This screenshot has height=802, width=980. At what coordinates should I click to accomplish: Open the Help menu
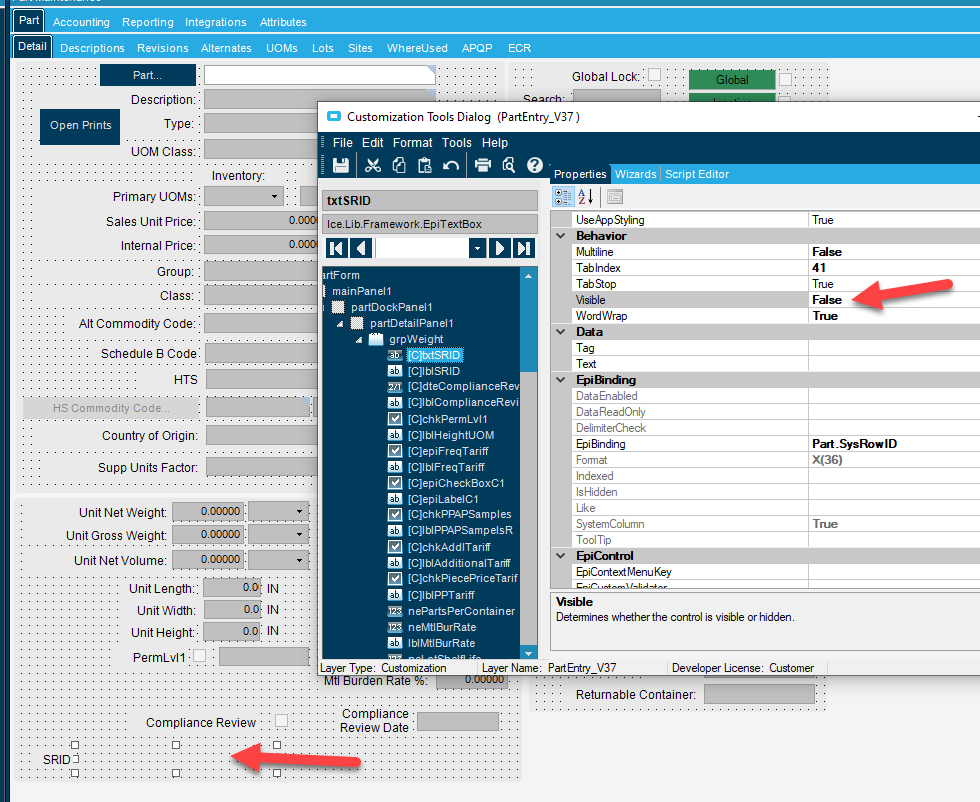[494, 143]
